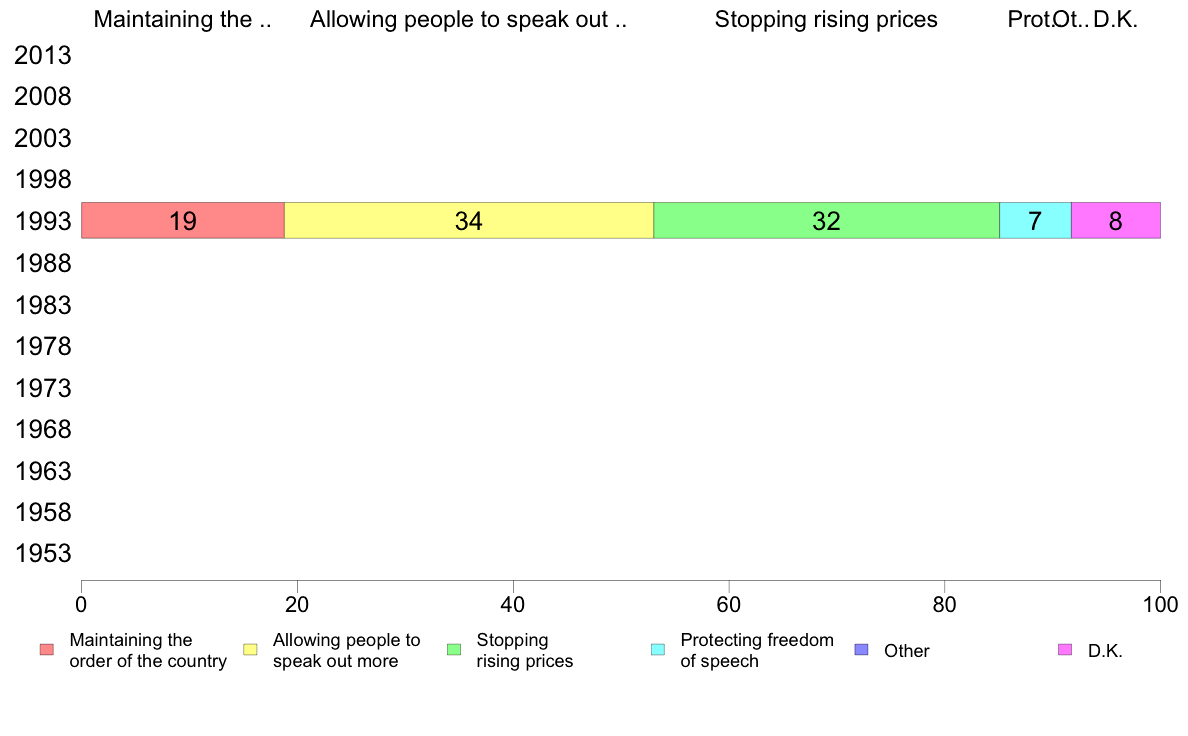
Task: Click the 60 tick on the x-axis
Action: (729, 604)
